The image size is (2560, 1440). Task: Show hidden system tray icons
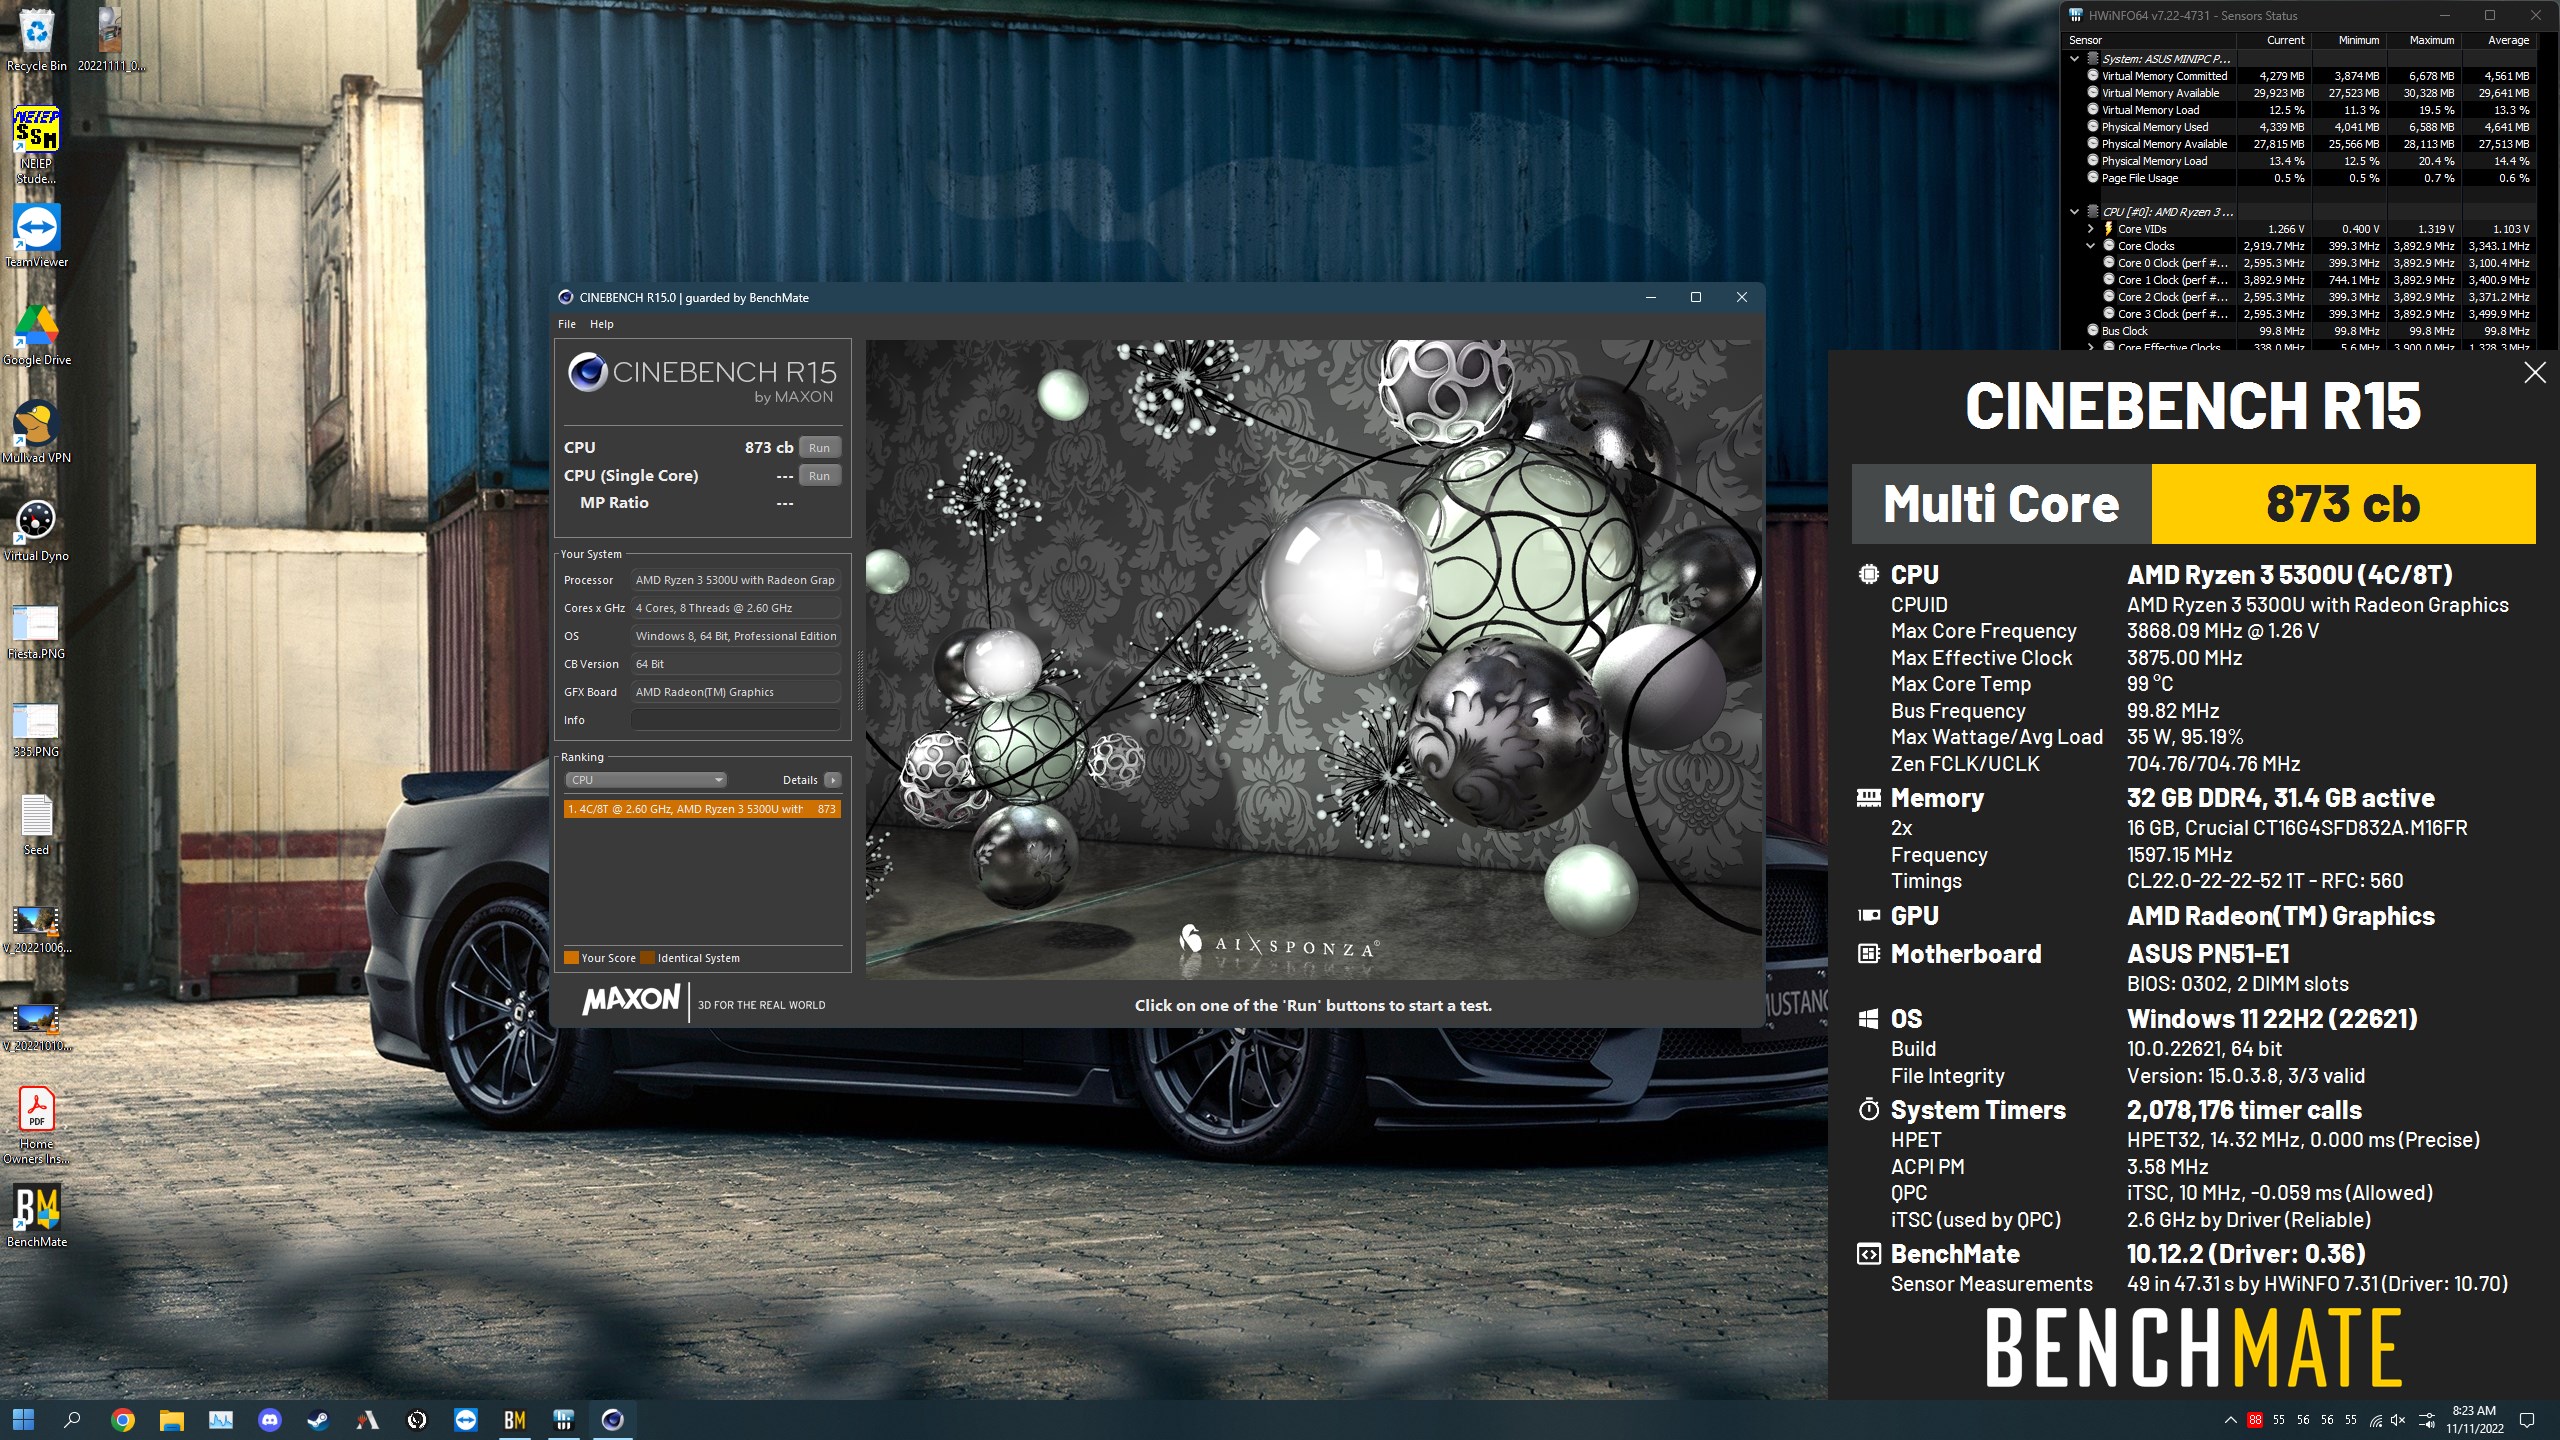2230,1420
